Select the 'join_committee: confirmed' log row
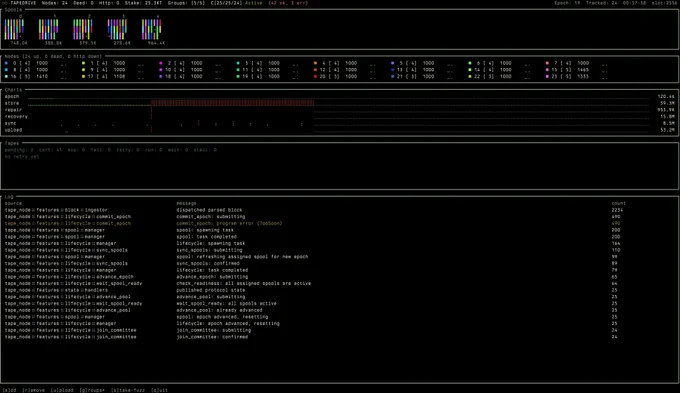The image size is (680, 393). [x=315, y=337]
